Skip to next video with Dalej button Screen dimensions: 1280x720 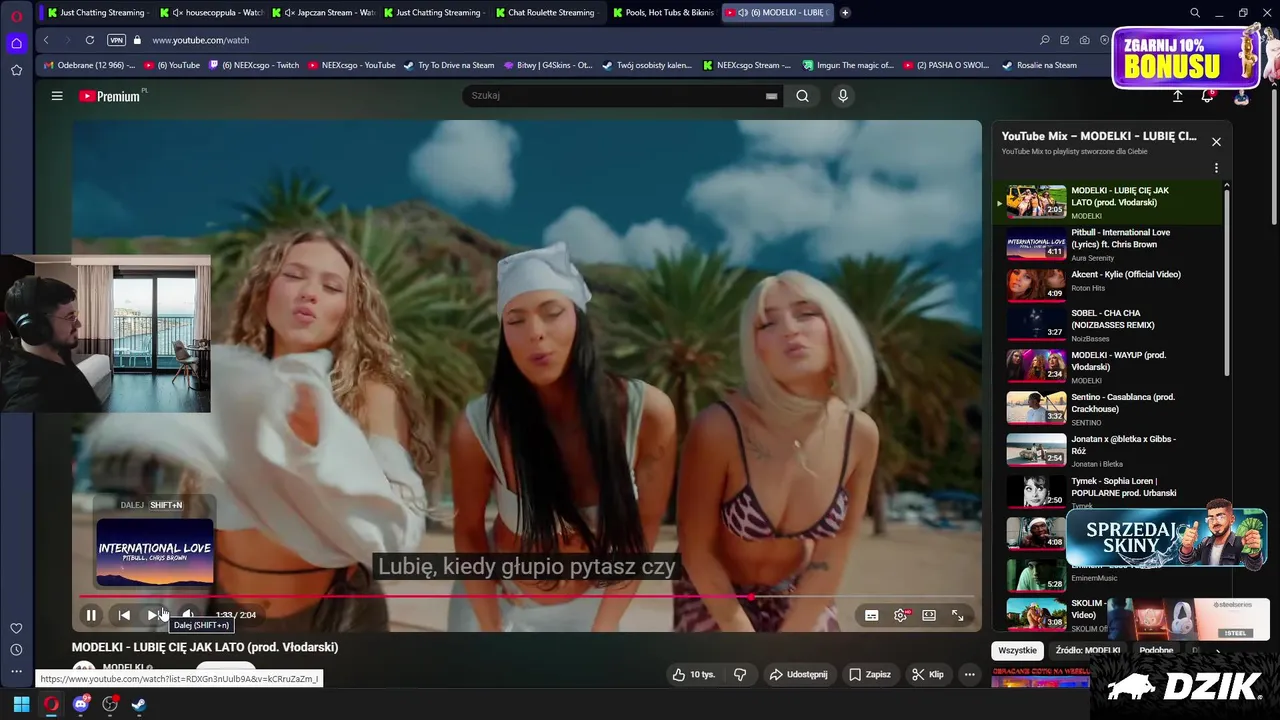(x=153, y=615)
